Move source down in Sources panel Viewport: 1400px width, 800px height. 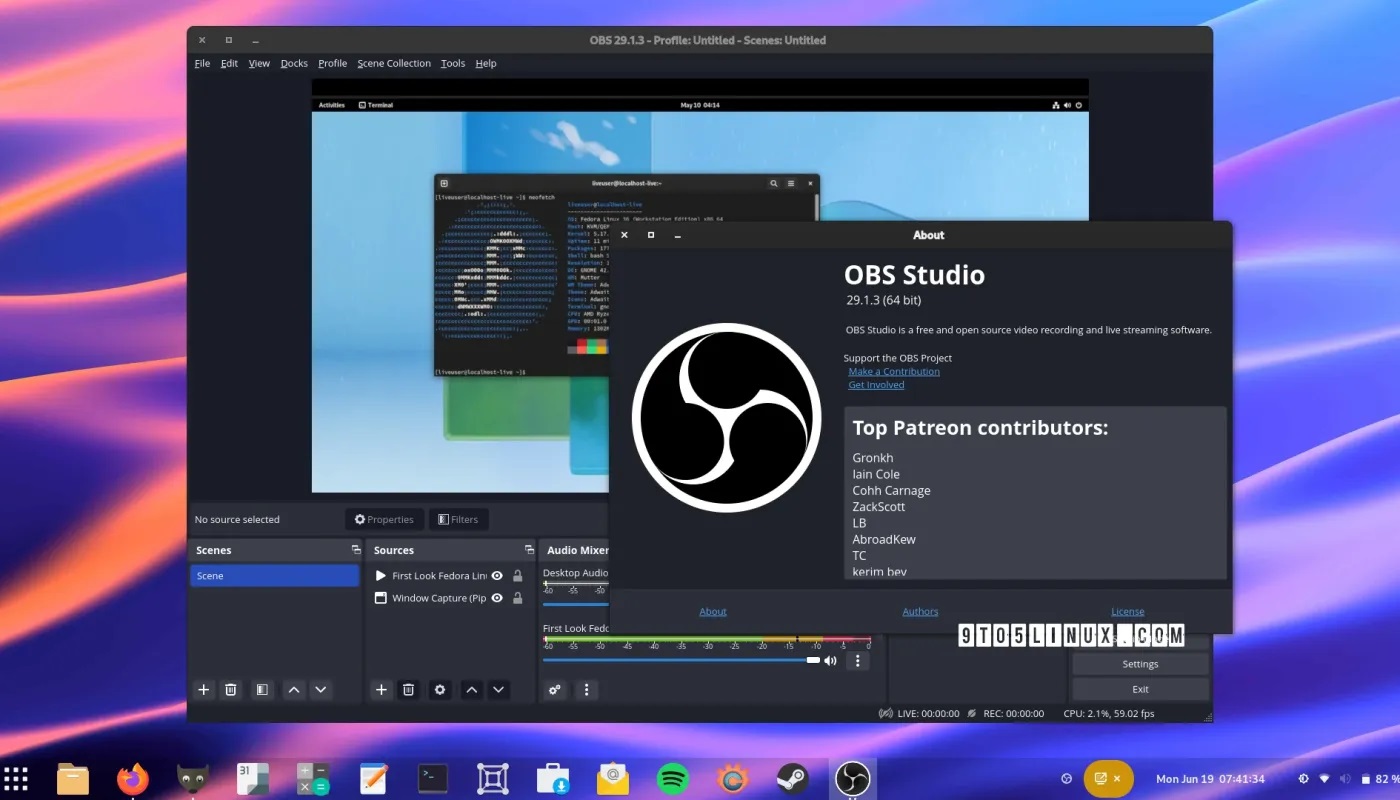(x=499, y=690)
